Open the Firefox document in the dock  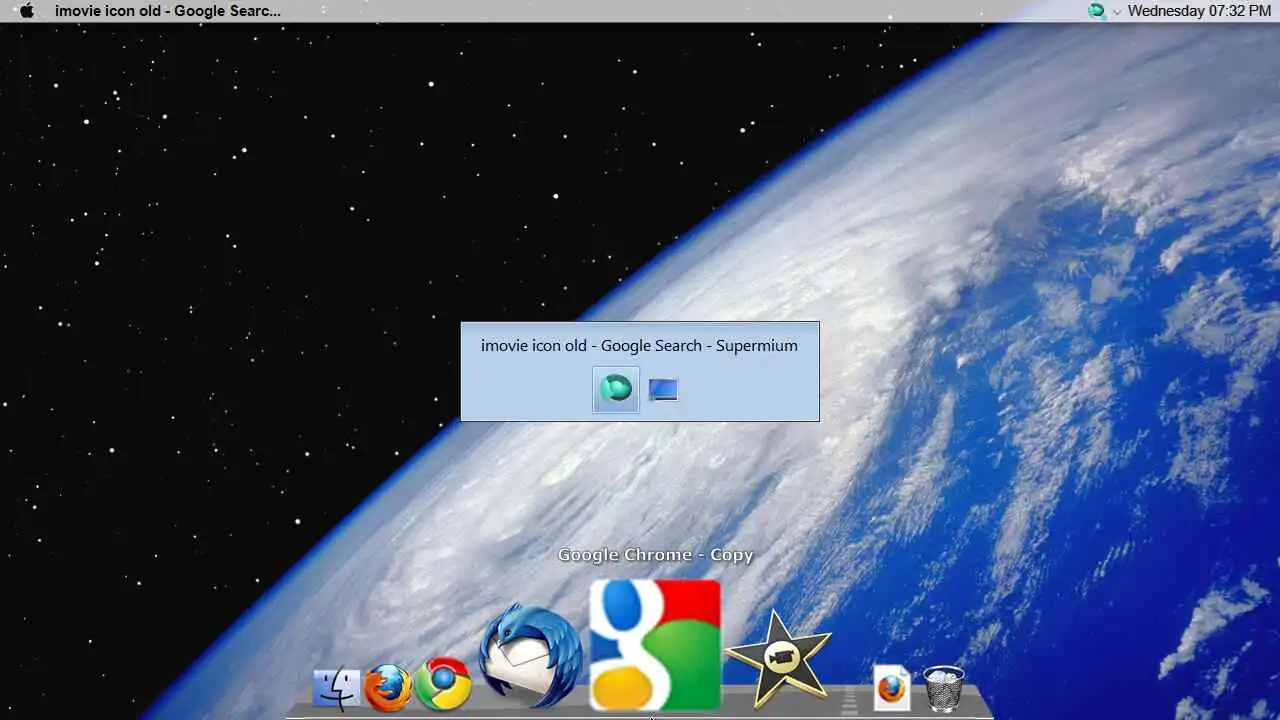click(x=892, y=688)
